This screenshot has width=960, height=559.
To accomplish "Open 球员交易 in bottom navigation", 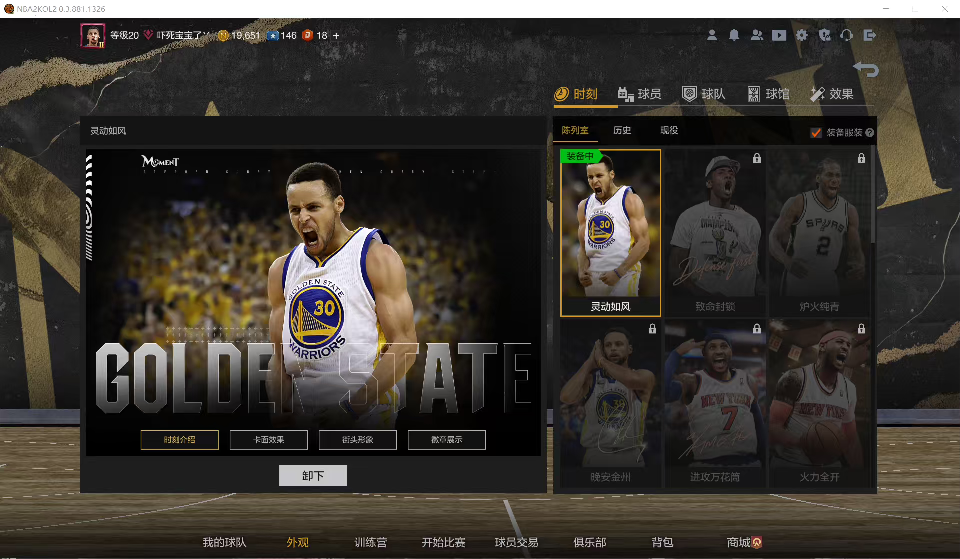I will pyautogui.click(x=516, y=542).
